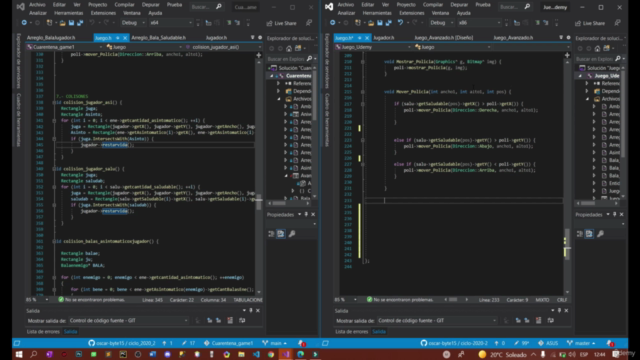Switch to Juego_Avanzado.h [Diseño] tab in right window
Screen dimensions: 640x360
click(x=443, y=38)
